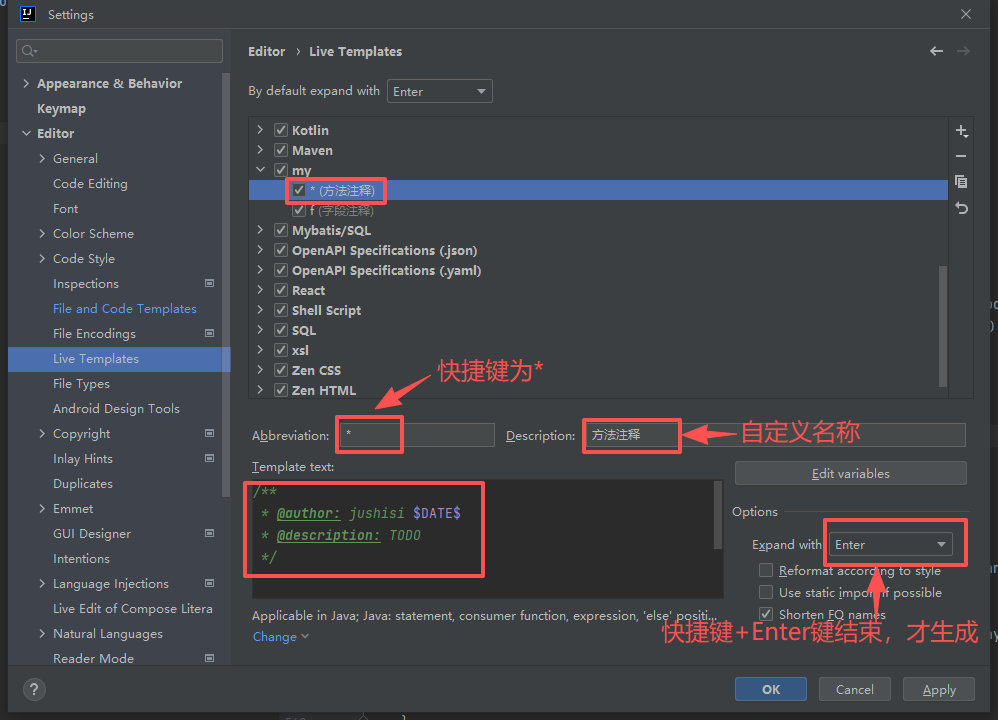
Task: Expand Appearance & Behavior settings
Action: pos(26,83)
